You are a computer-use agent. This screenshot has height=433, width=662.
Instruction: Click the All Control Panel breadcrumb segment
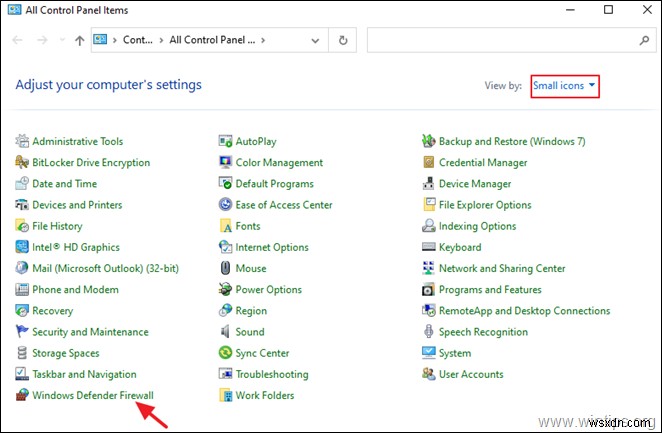212,40
